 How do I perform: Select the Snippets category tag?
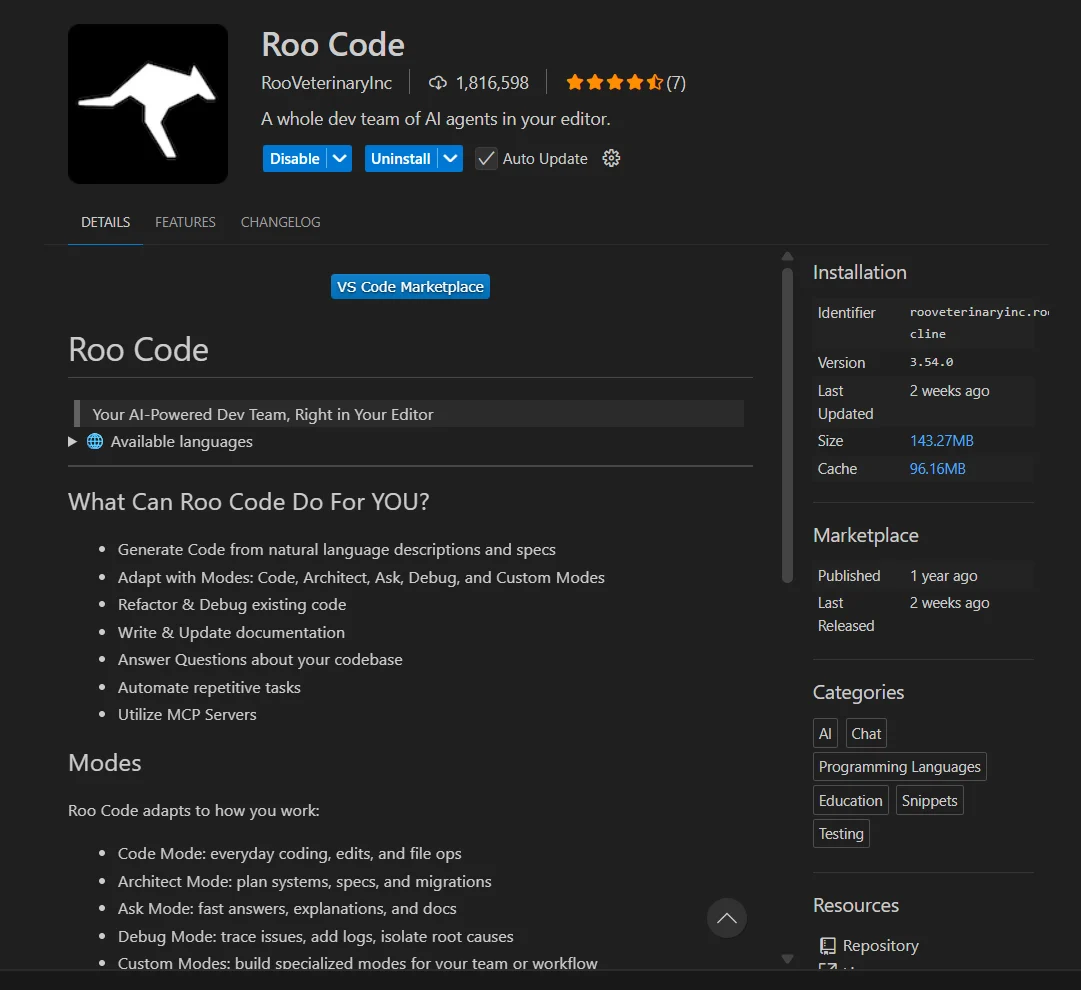(929, 800)
